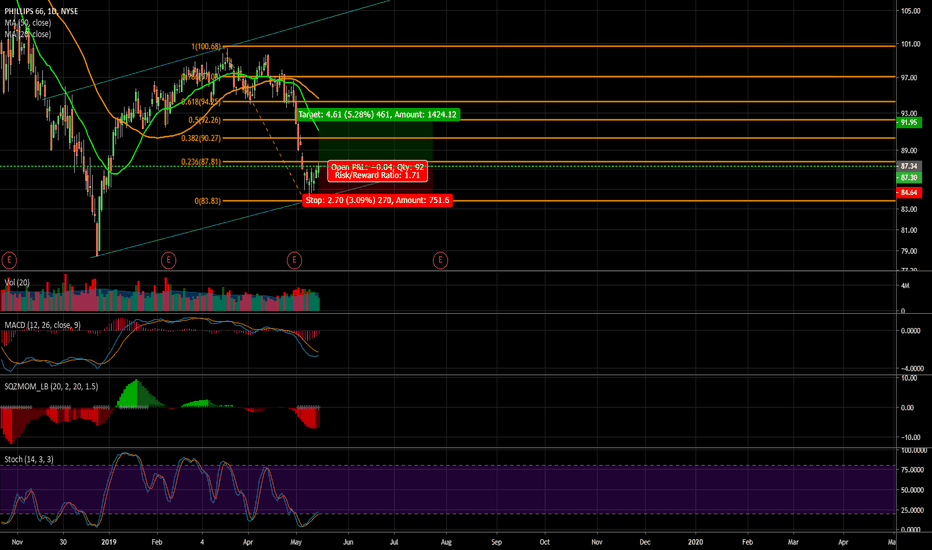Click the red 84.64 price axis tag
Viewport: 932px width, 550px height.
tap(909, 193)
